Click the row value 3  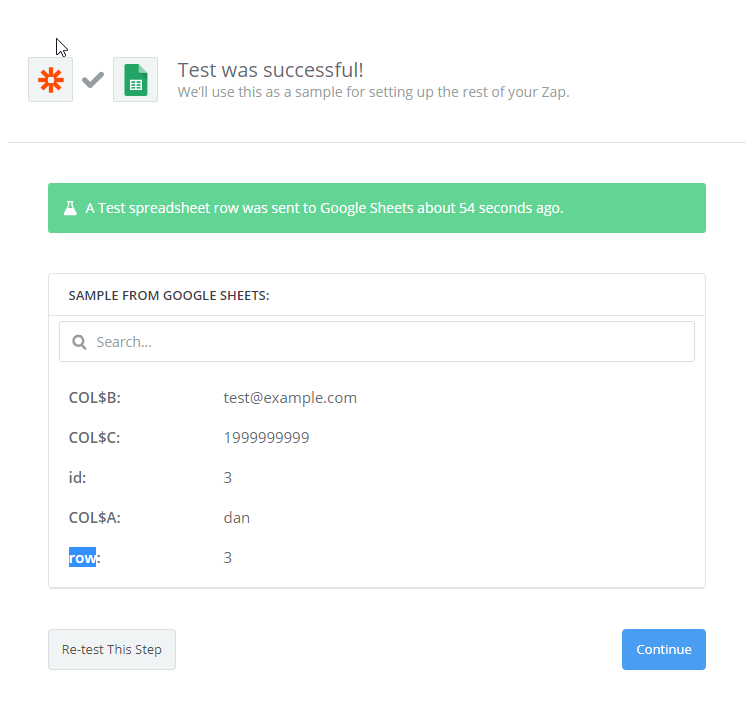pos(228,558)
